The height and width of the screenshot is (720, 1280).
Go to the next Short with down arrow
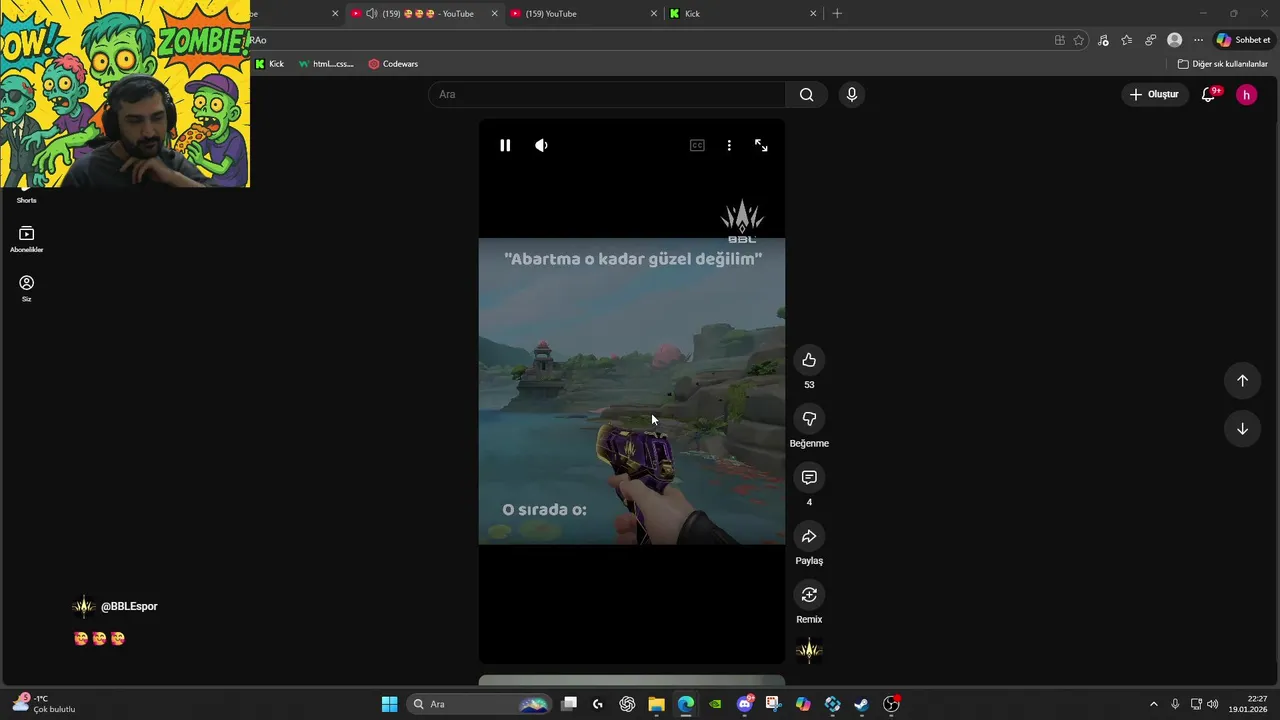(x=1242, y=428)
